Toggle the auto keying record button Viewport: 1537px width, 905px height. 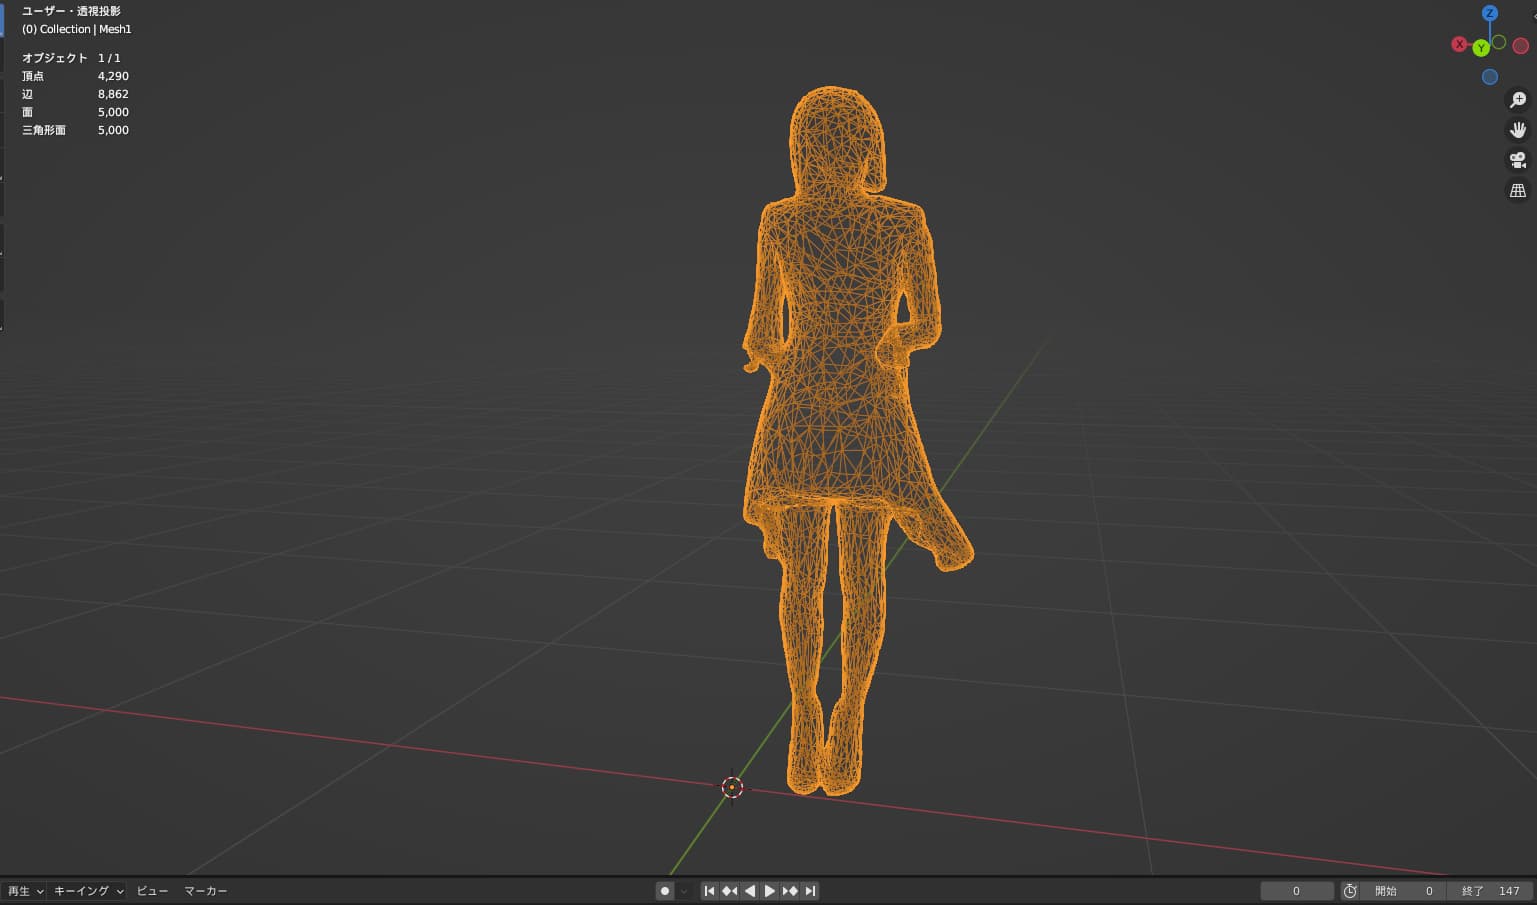tap(665, 891)
